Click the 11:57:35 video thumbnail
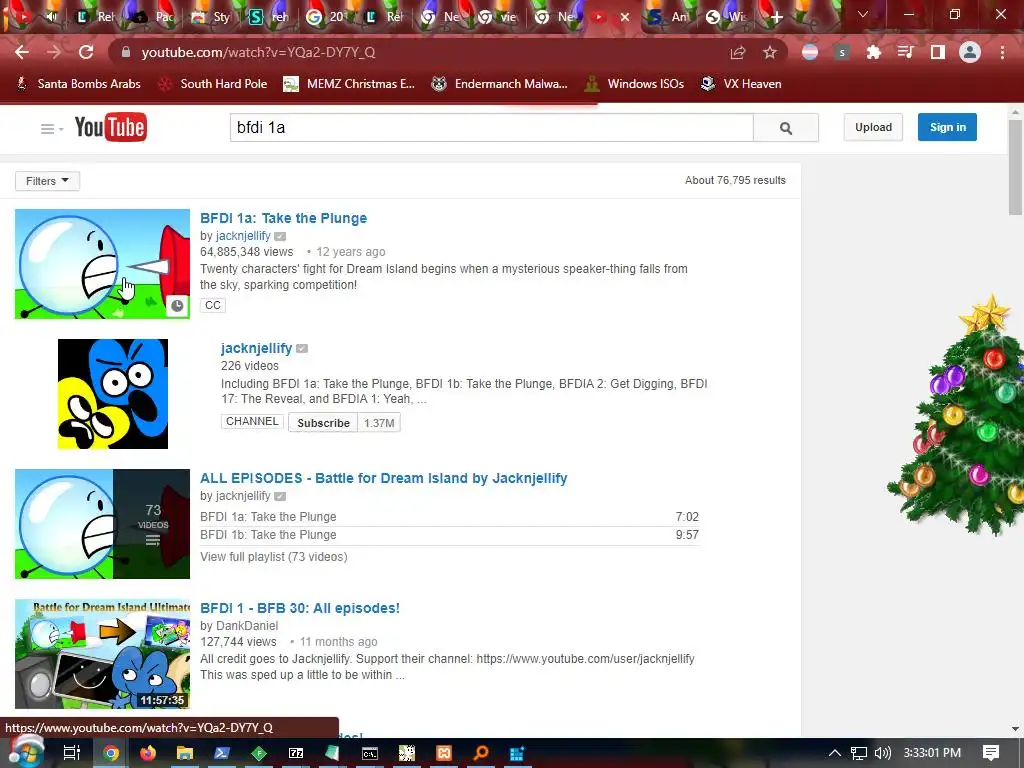The image size is (1024, 768). (x=103, y=654)
